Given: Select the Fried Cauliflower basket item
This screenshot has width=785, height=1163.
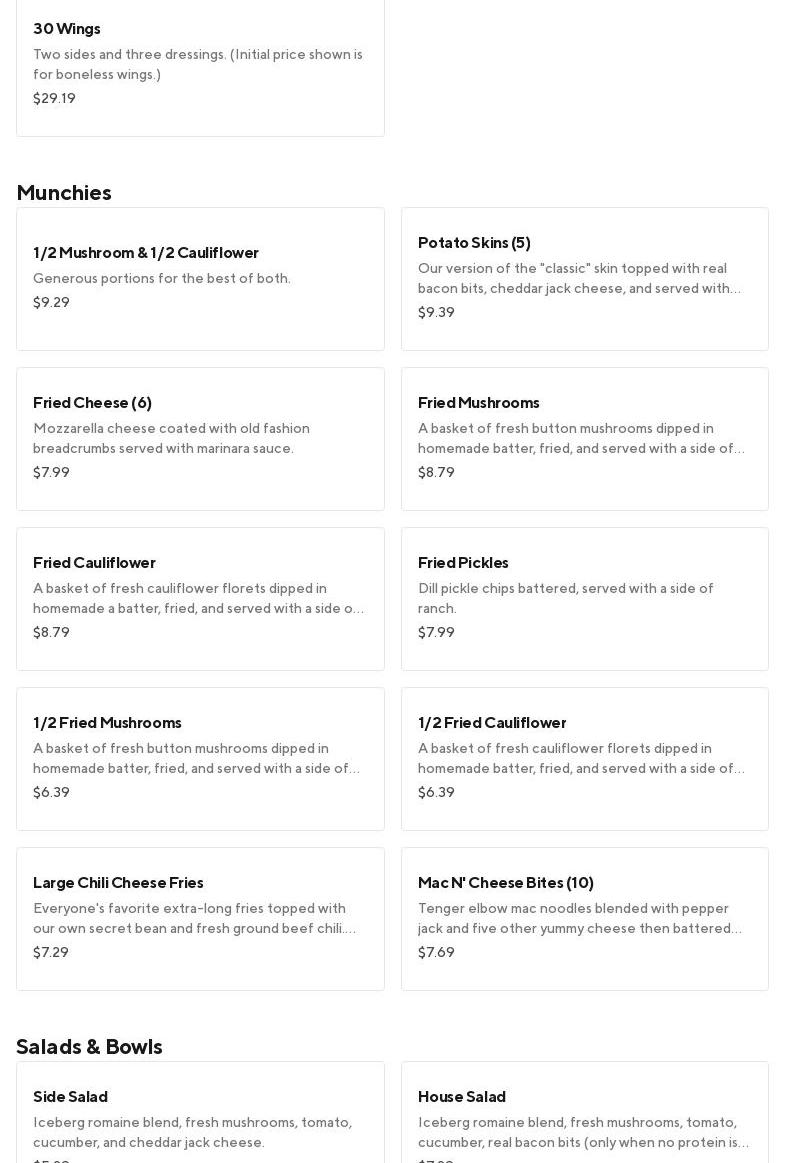Looking at the screenshot, I should tap(200, 598).
